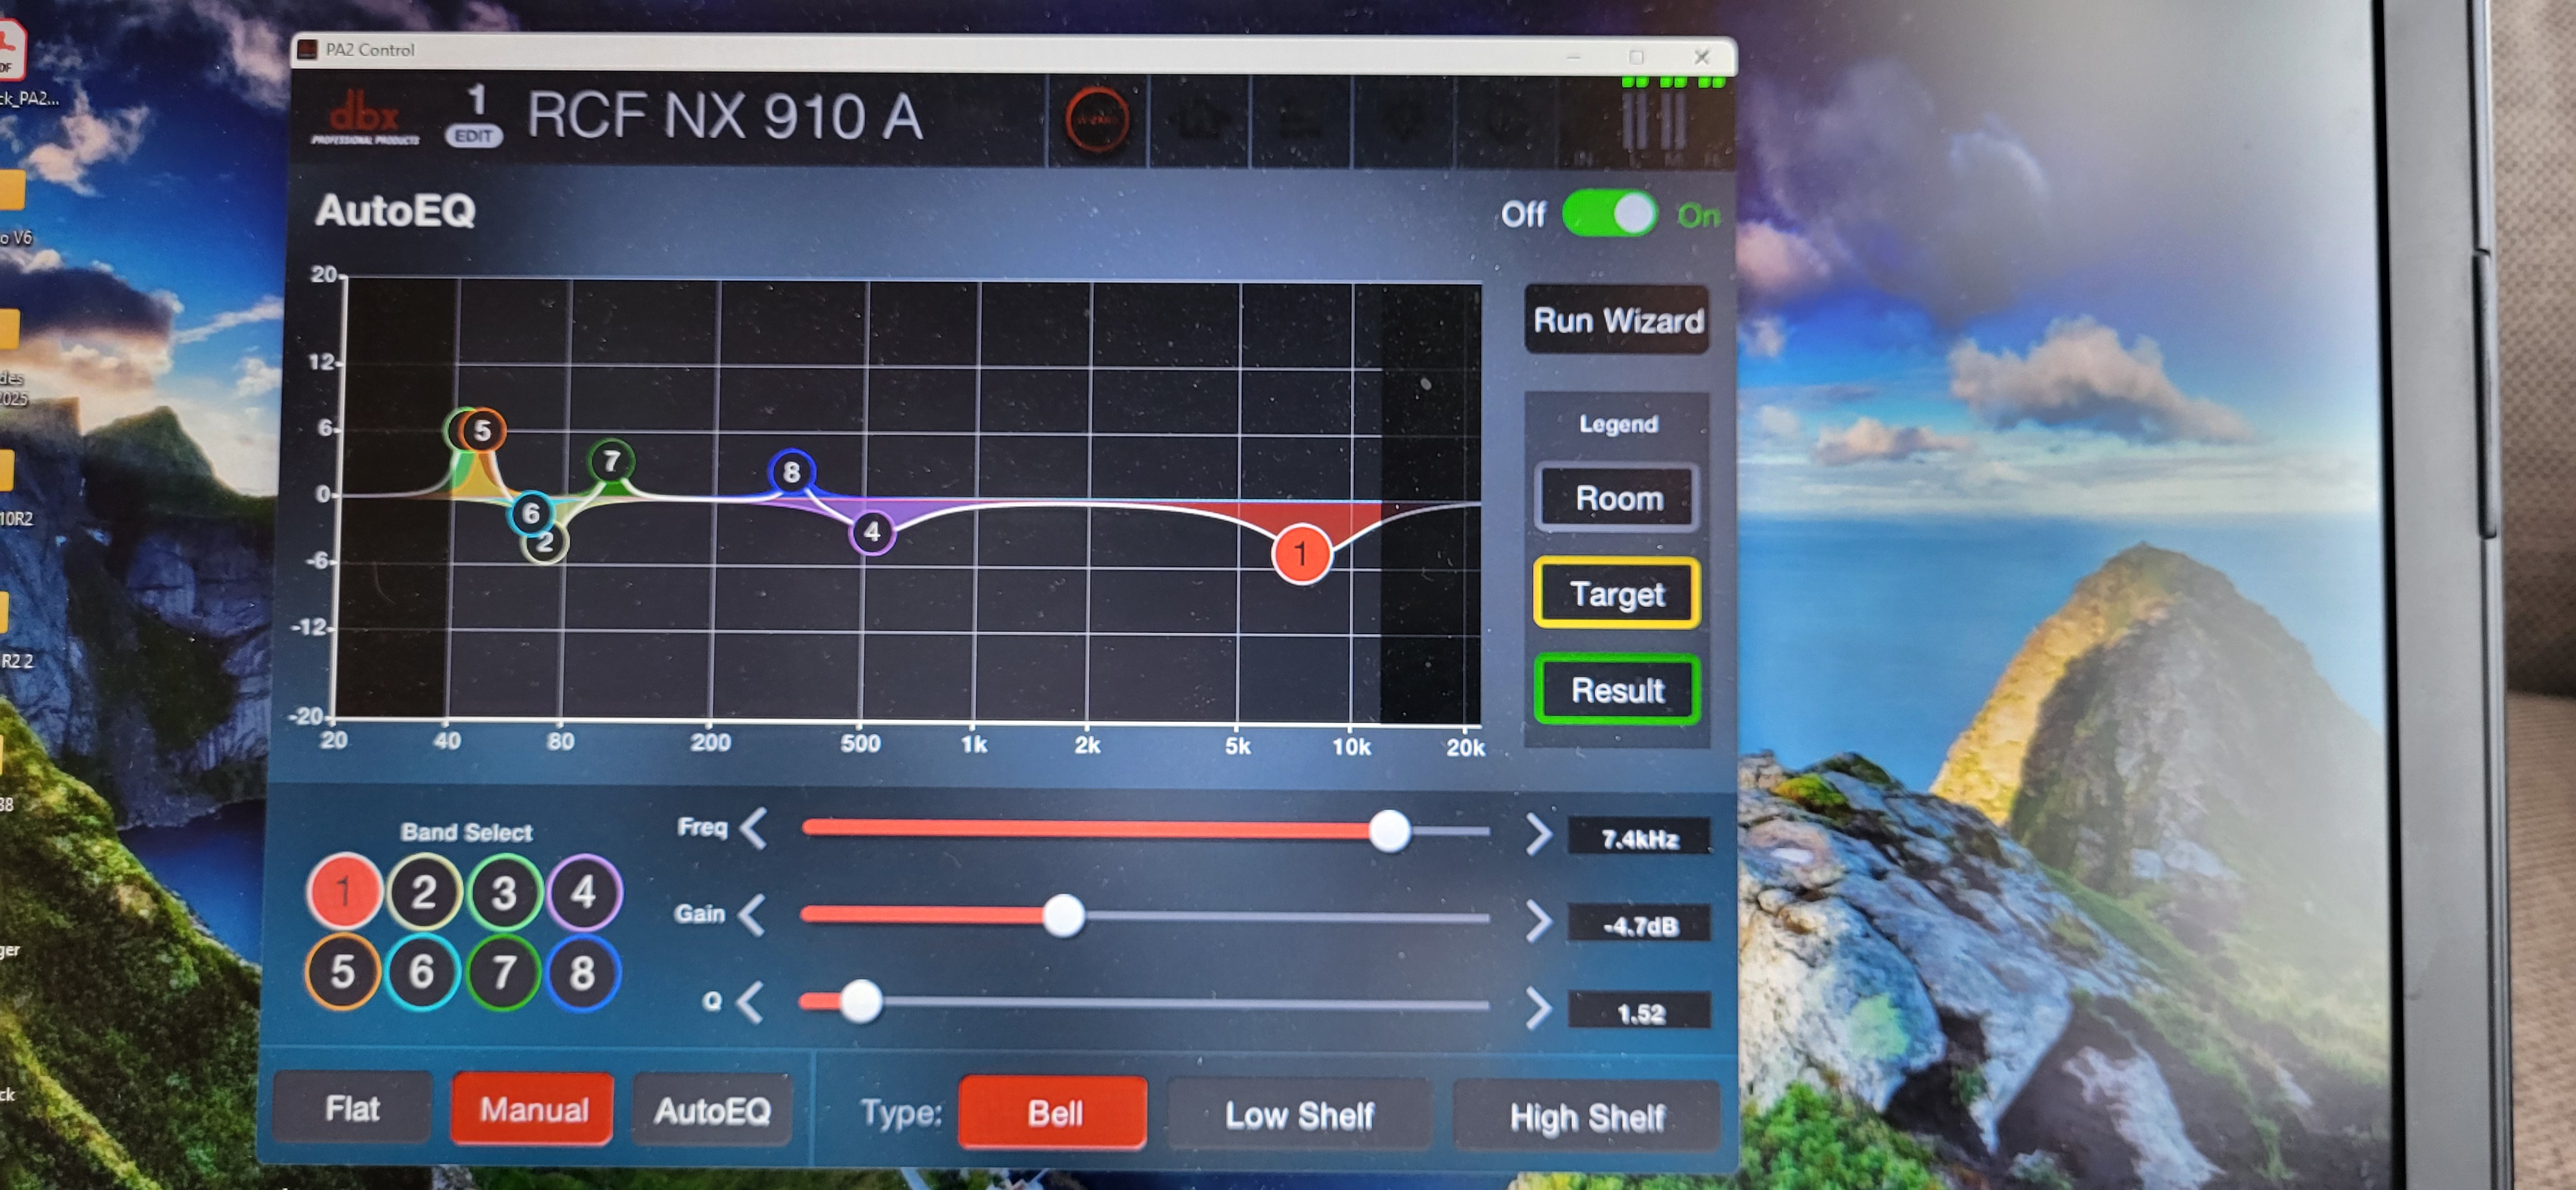
Task: Select green node 7 on the EQ graph
Action: (611, 461)
